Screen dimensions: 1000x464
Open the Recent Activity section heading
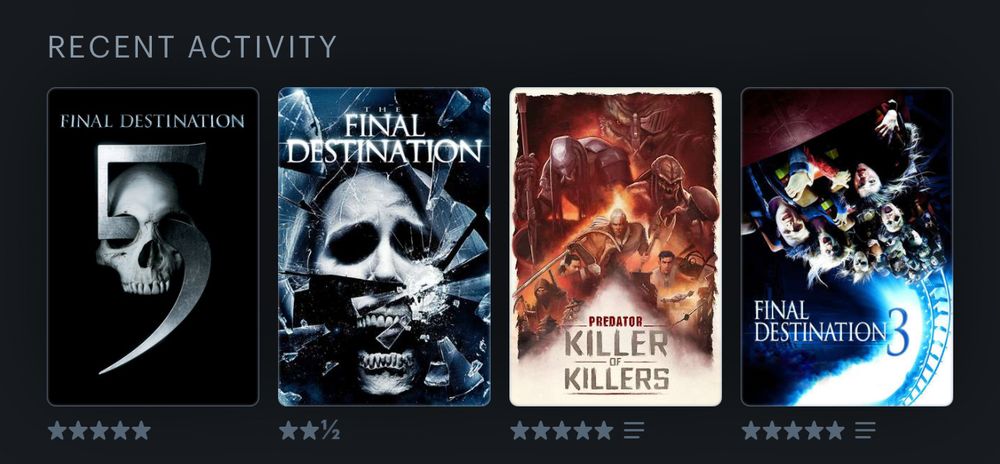pyautogui.click(x=192, y=47)
